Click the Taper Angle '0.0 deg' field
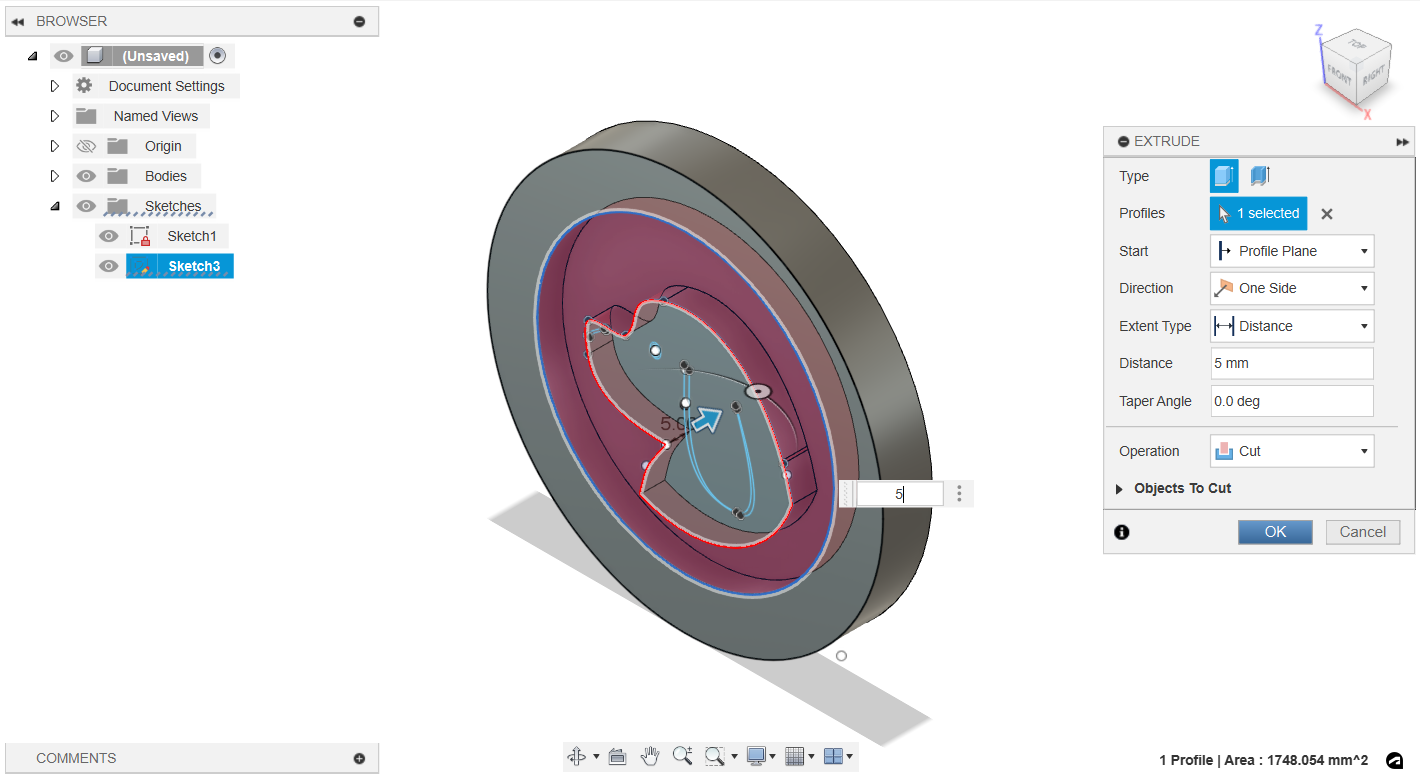The height and width of the screenshot is (778, 1420). coord(1292,401)
